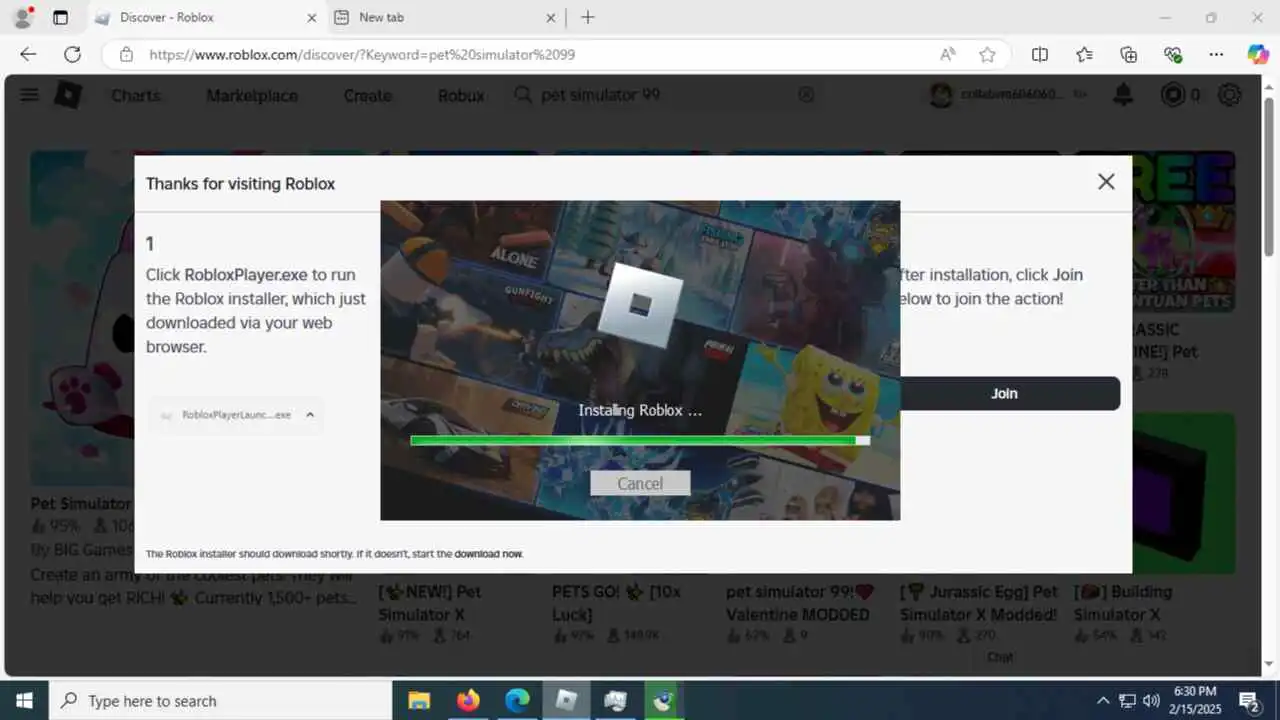This screenshot has height=720, width=1280.
Task: Launch the Copilot icon
Action: pyautogui.click(x=1258, y=55)
